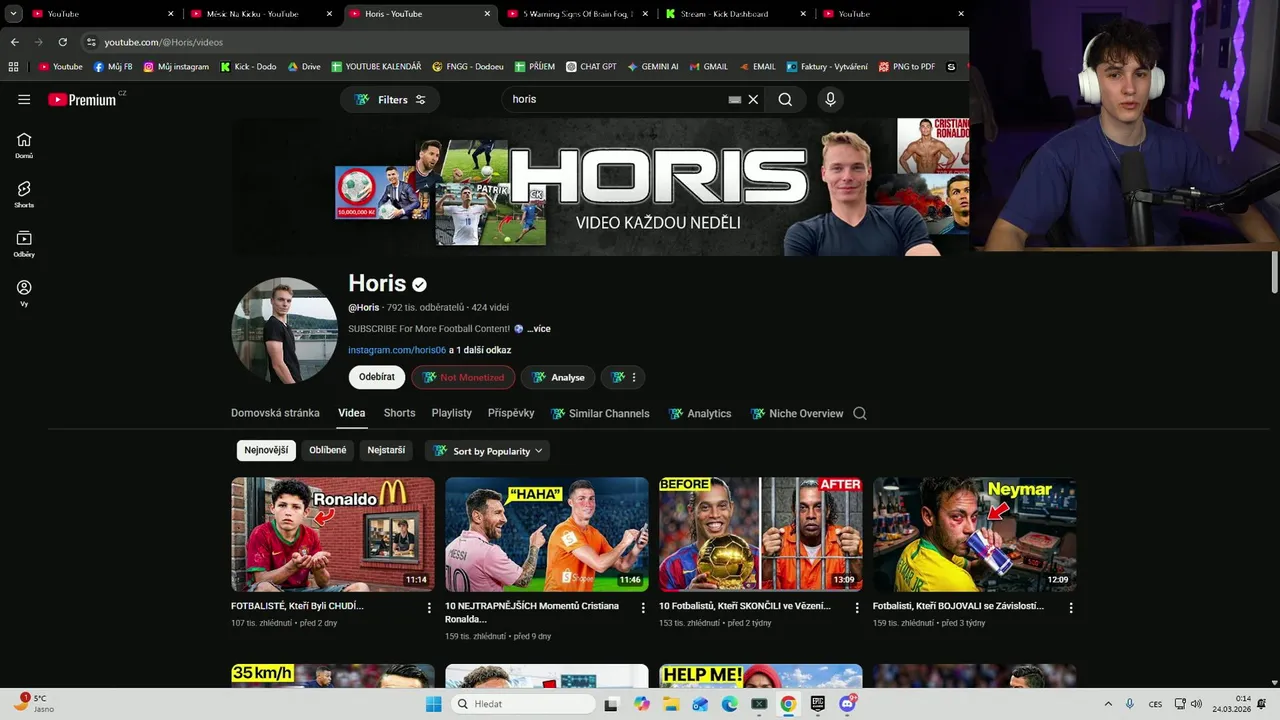This screenshot has height=720, width=1280.
Task: Start voice search with microphone
Action: click(830, 99)
